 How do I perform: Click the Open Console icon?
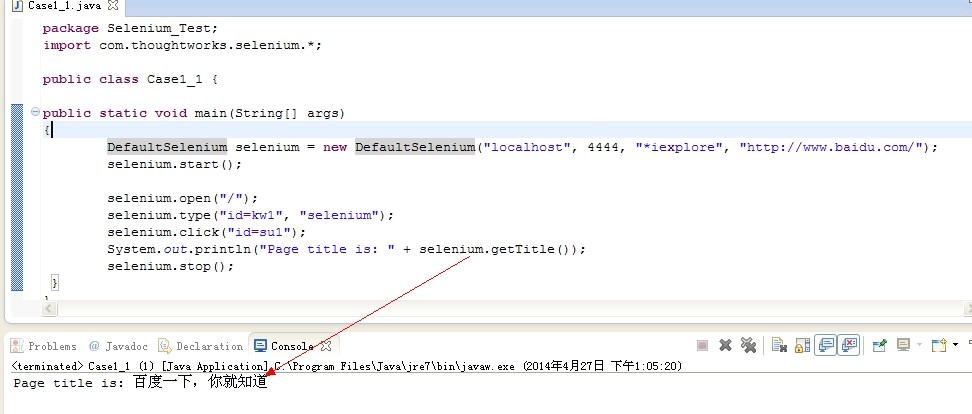pos(939,345)
